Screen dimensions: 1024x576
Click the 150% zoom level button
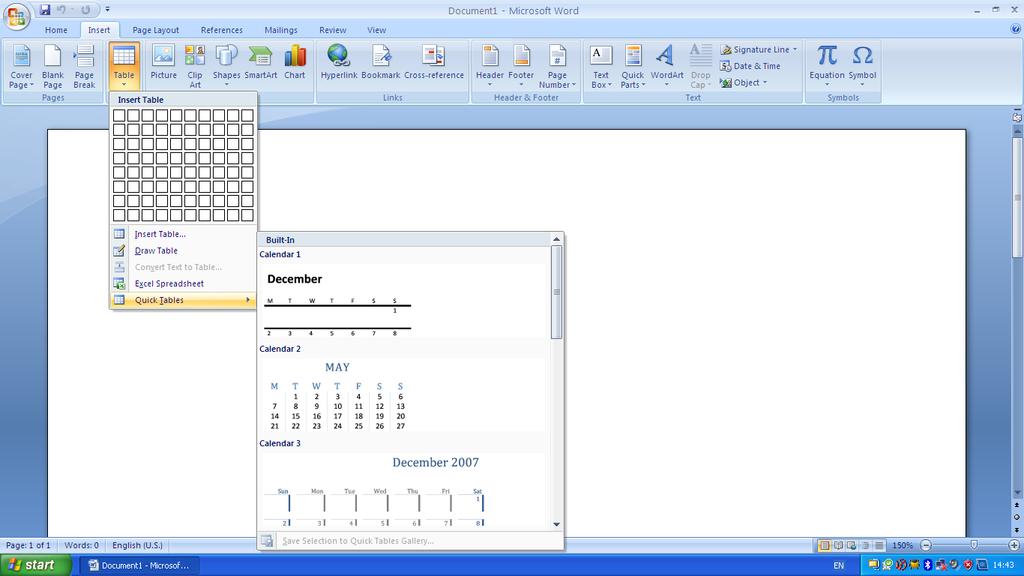(x=903, y=545)
